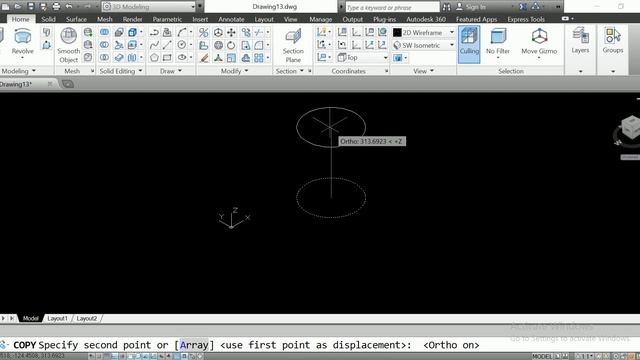Click the Plot printer icon in quick access

tap(56, 7)
